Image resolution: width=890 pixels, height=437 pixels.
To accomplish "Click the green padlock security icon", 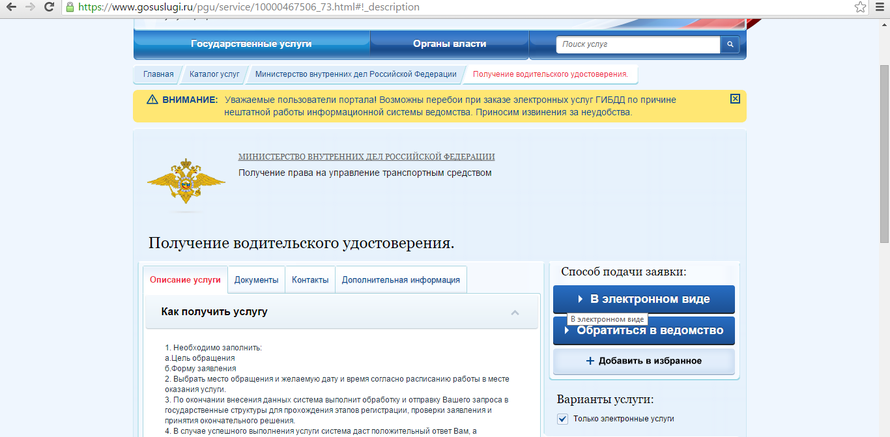I will click(70, 7).
